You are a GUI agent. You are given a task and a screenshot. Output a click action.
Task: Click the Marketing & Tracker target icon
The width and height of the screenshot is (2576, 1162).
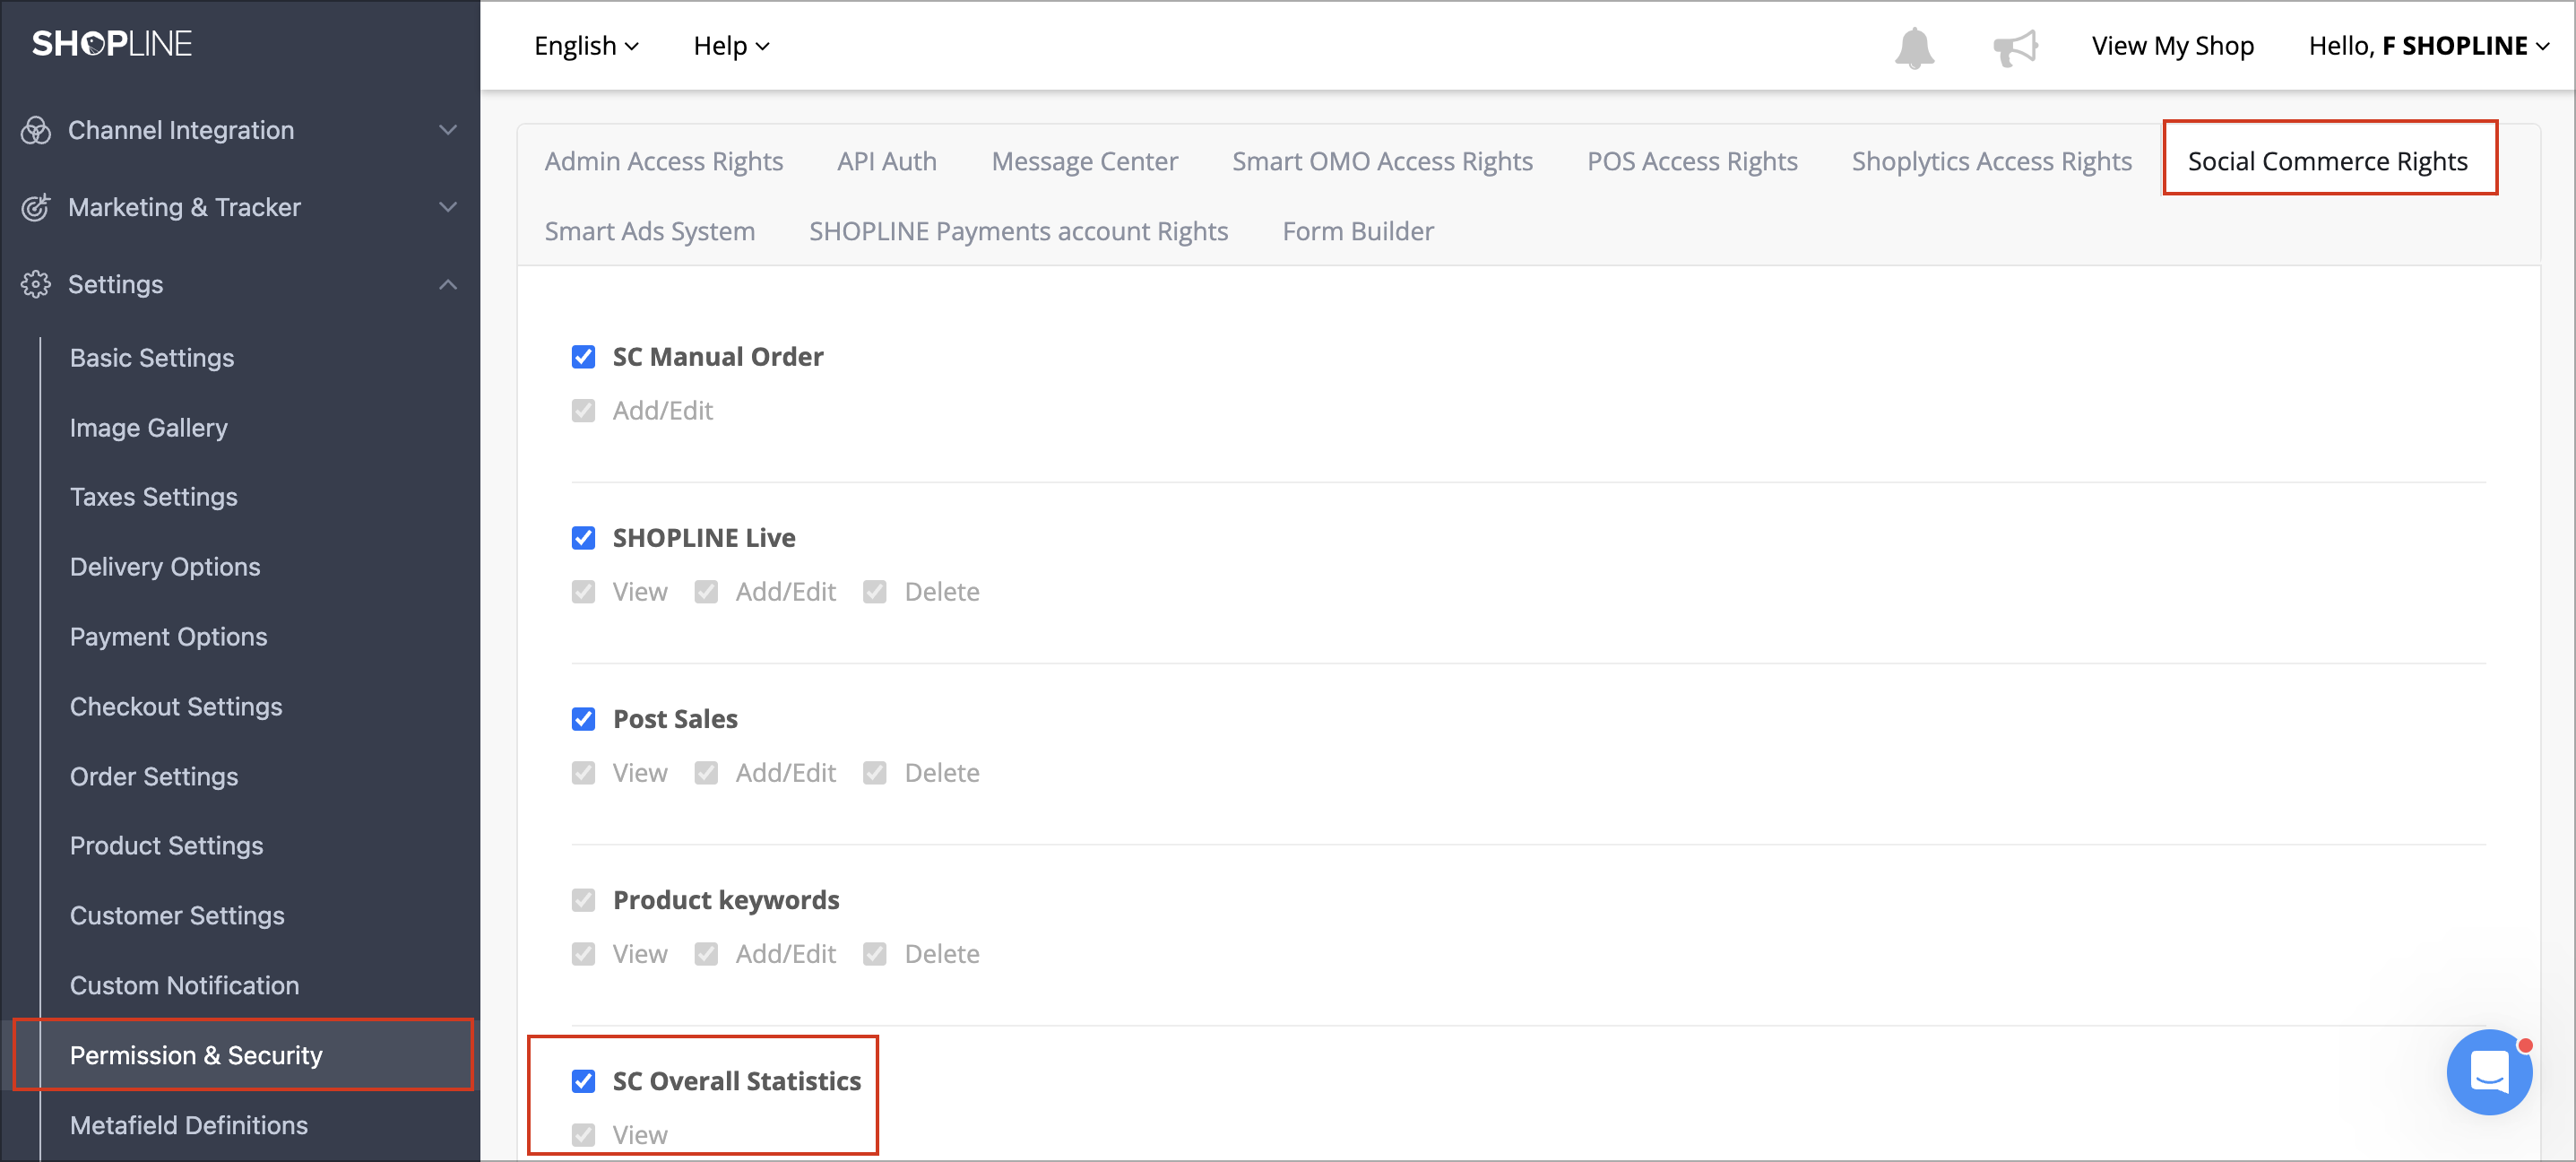(x=36, y=207)
